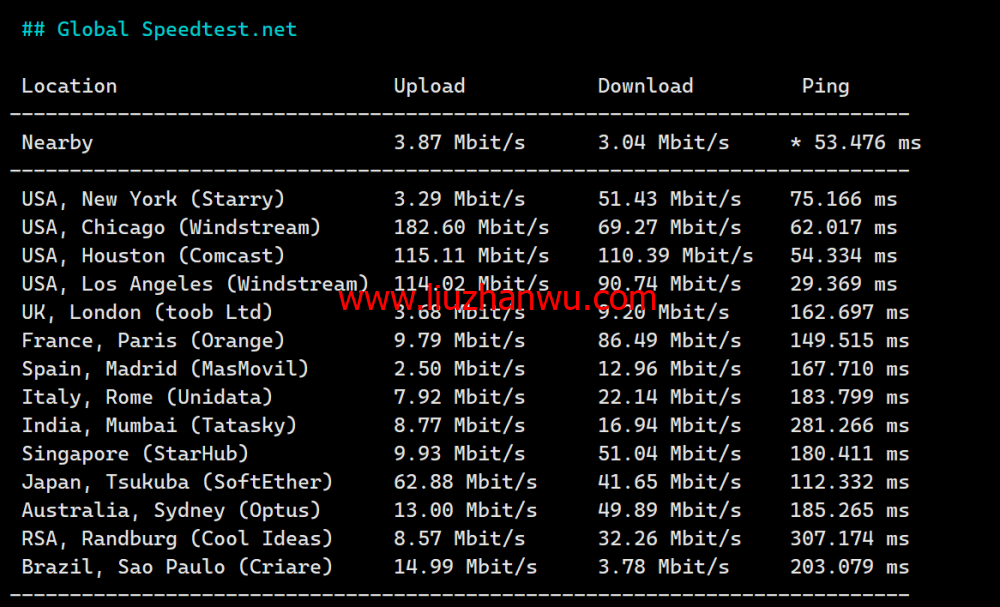This screenshot has width=1000, height=607.
Task: Click Sao Paulo ping "203.079 ms"
Action: pyautogui.click(x=849, y=567)
